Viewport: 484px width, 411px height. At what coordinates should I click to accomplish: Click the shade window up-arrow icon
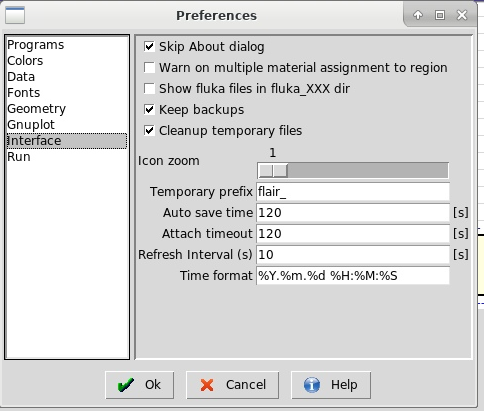[x=418, y=15]
